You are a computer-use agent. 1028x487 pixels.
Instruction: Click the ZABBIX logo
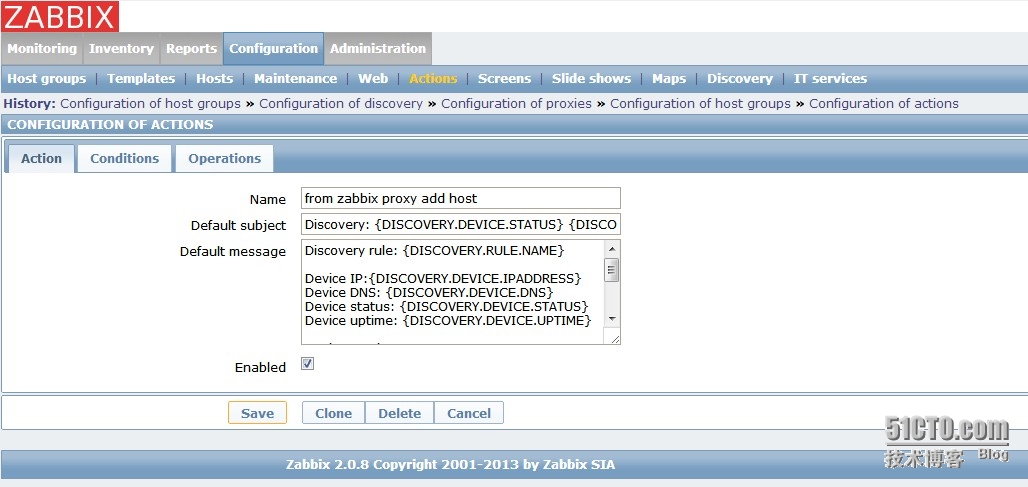point(60,16)
